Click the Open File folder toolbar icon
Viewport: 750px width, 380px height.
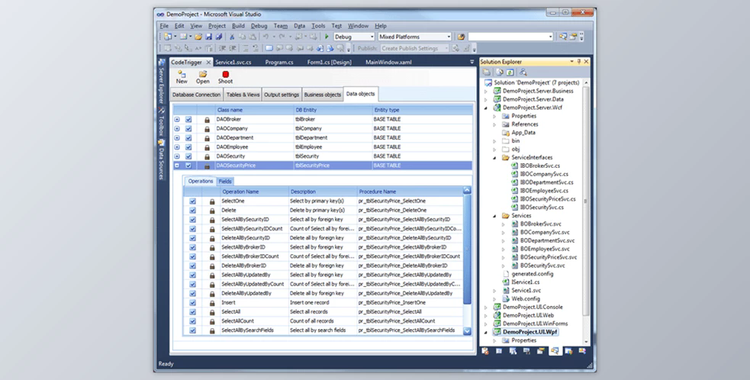198,37
